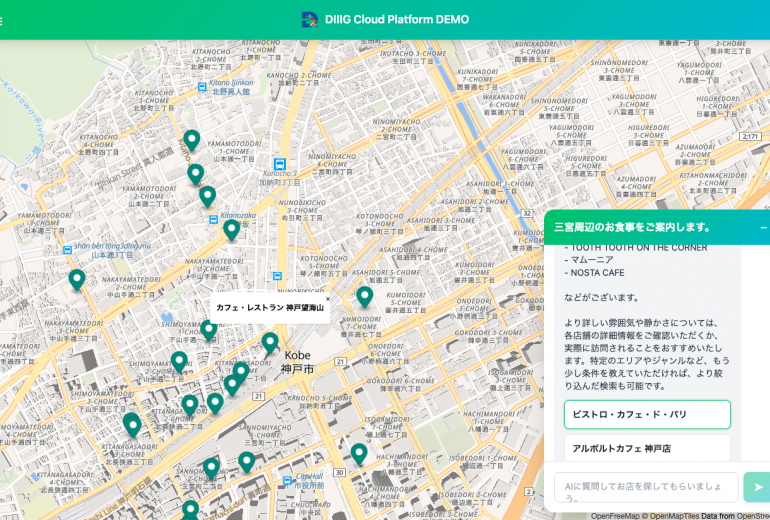770x520 pixels.
Task: Click the 三宮周辺のお食事をご案内します chat header
Action: point(632,227)
